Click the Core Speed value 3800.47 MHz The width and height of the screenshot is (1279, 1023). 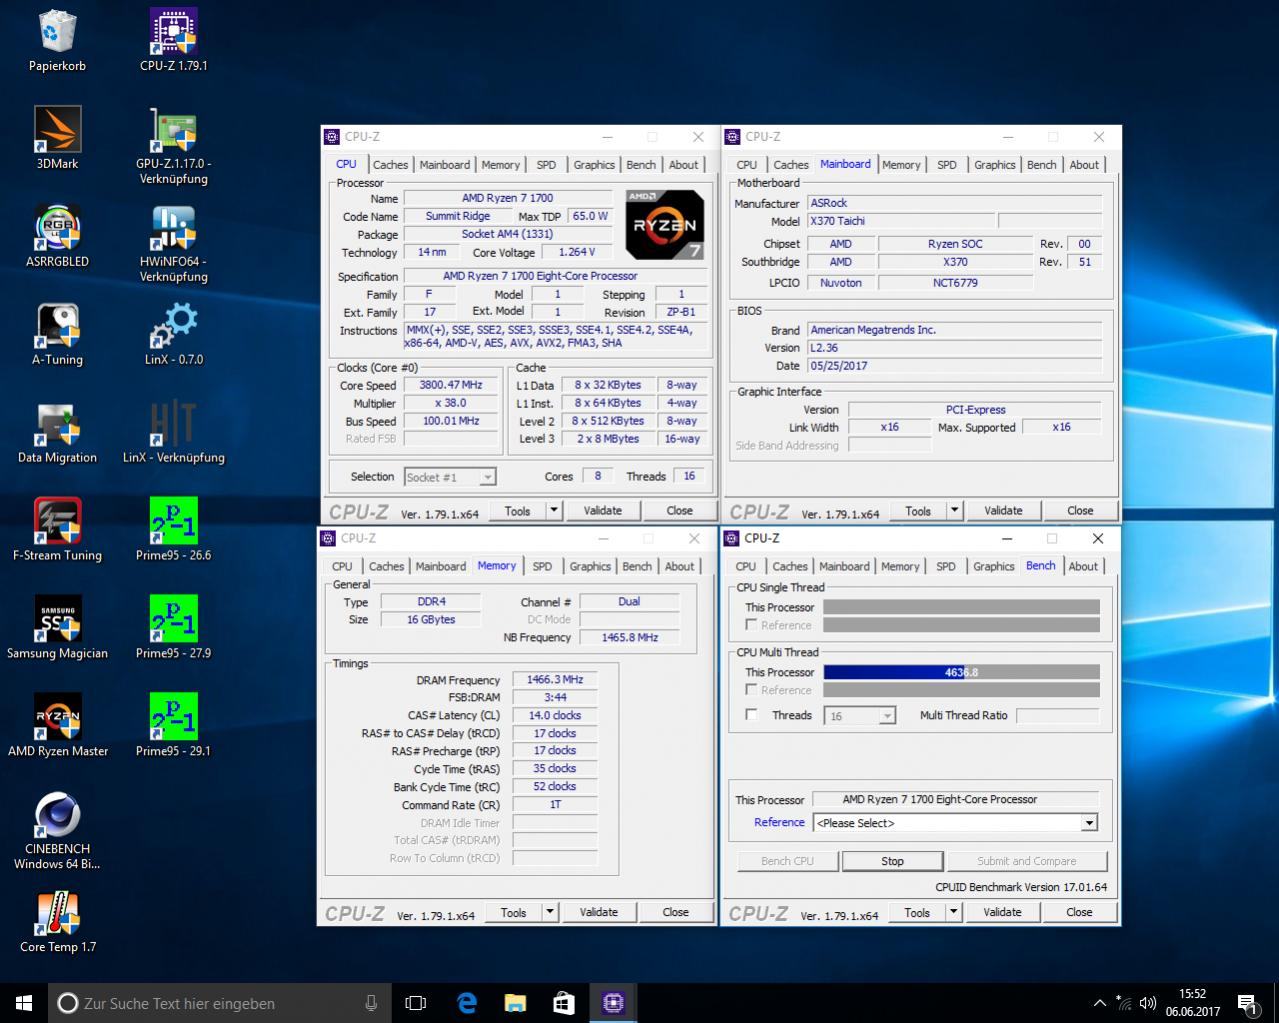click(x=450, y=385)
